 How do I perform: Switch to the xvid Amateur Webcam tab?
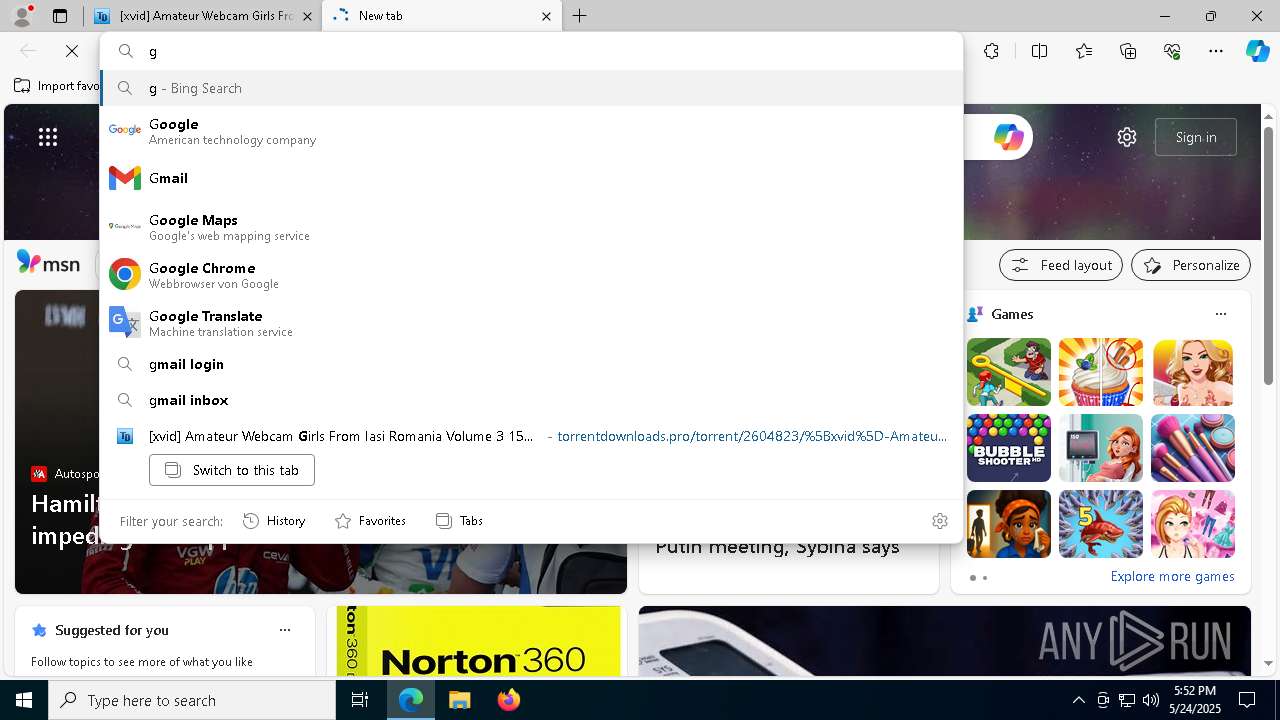pos(203,16)
